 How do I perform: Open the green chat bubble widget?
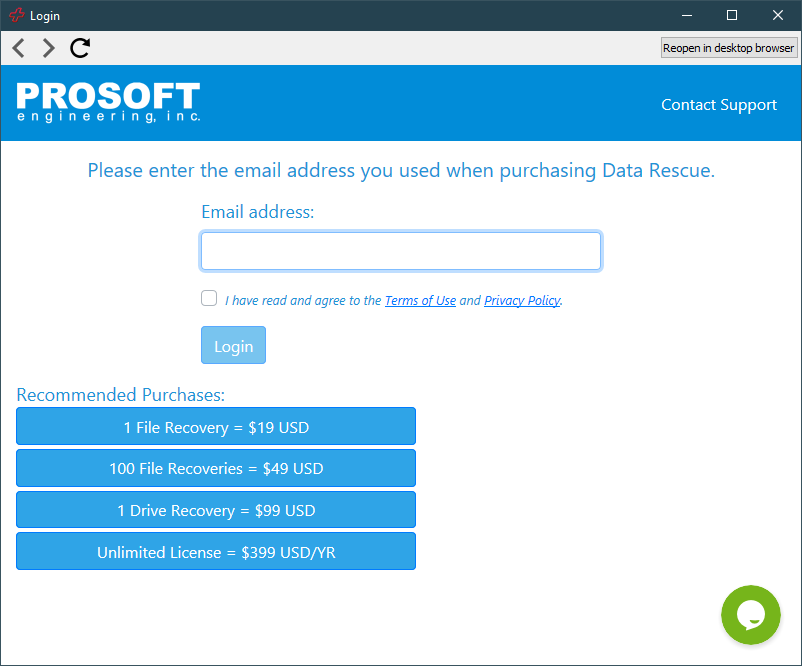750,615
